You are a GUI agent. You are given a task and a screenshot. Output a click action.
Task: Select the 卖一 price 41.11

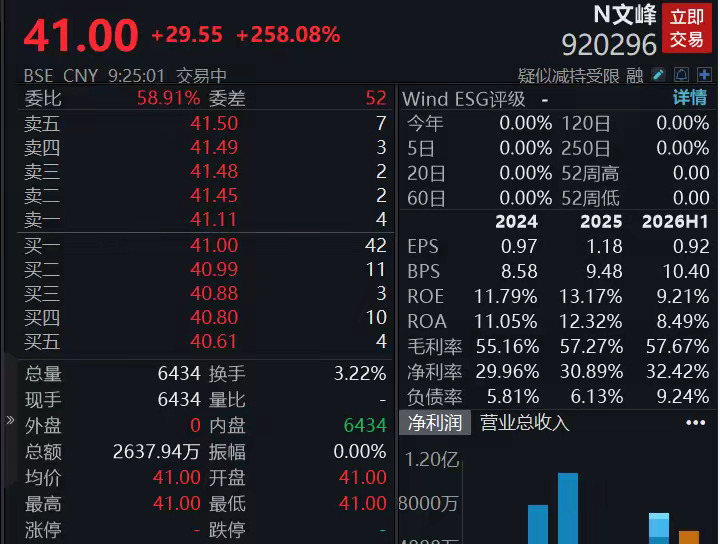pyautogui.click(x=214, y=219)
